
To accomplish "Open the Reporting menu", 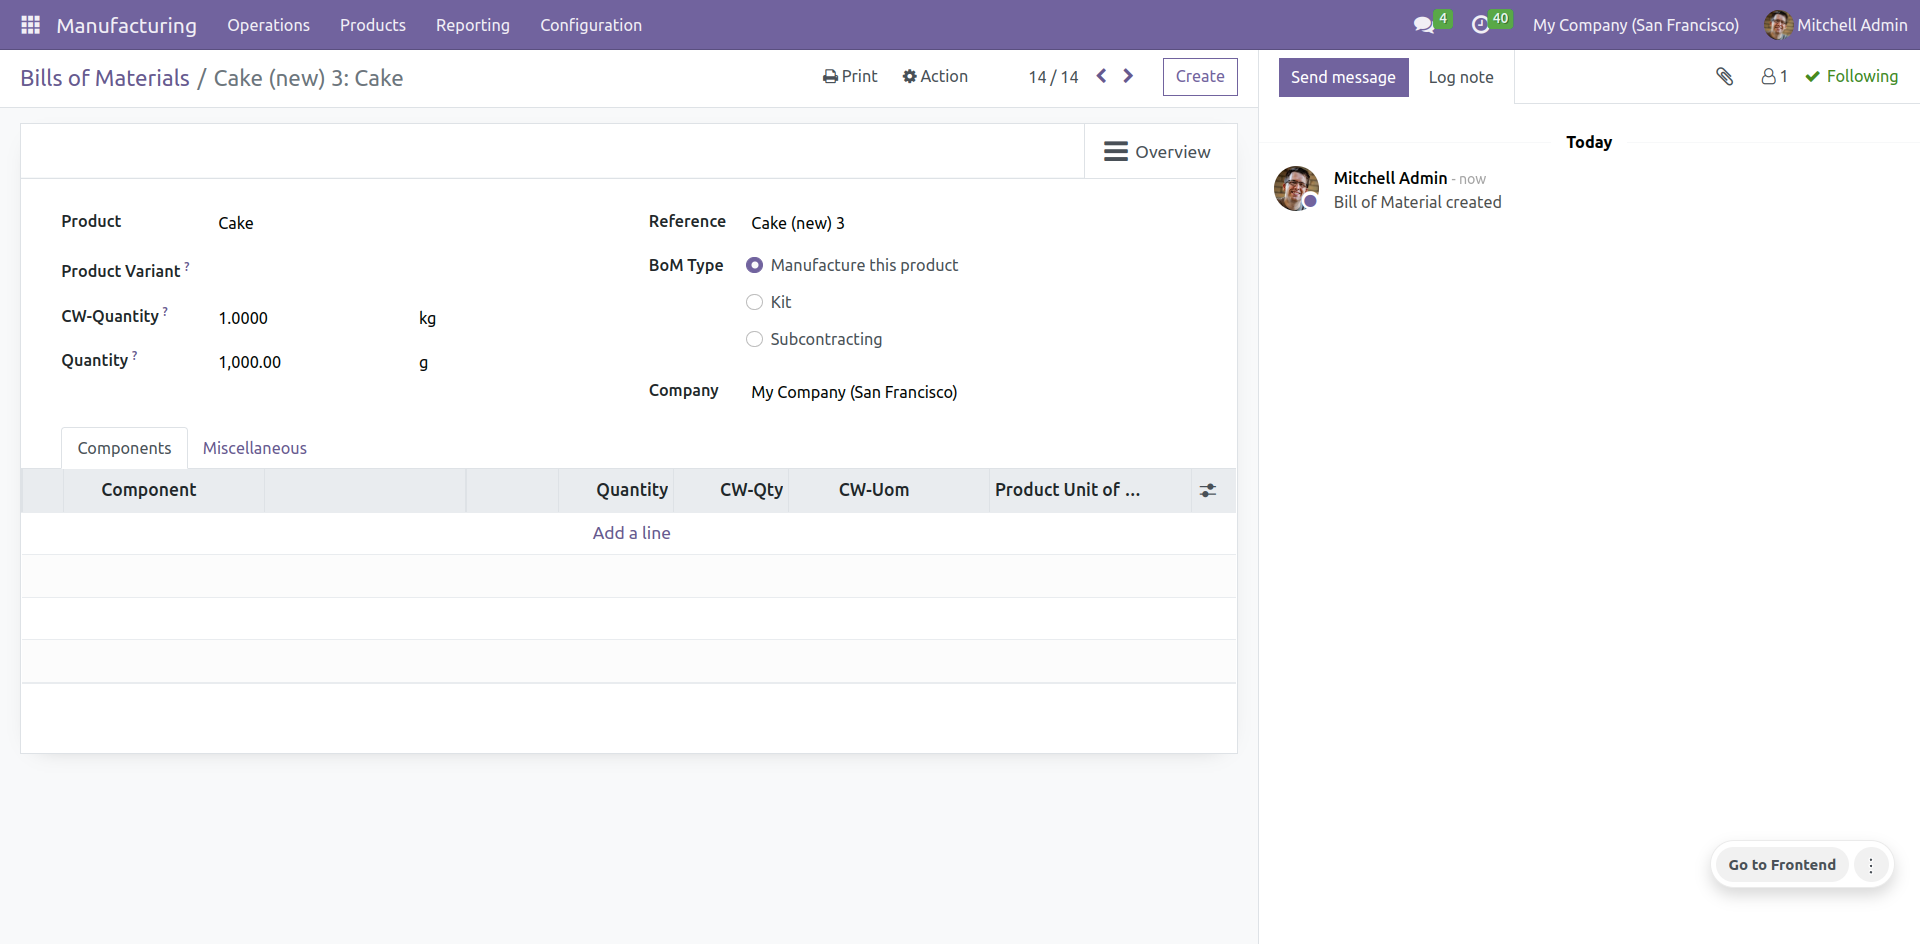I will click(473, 25).
